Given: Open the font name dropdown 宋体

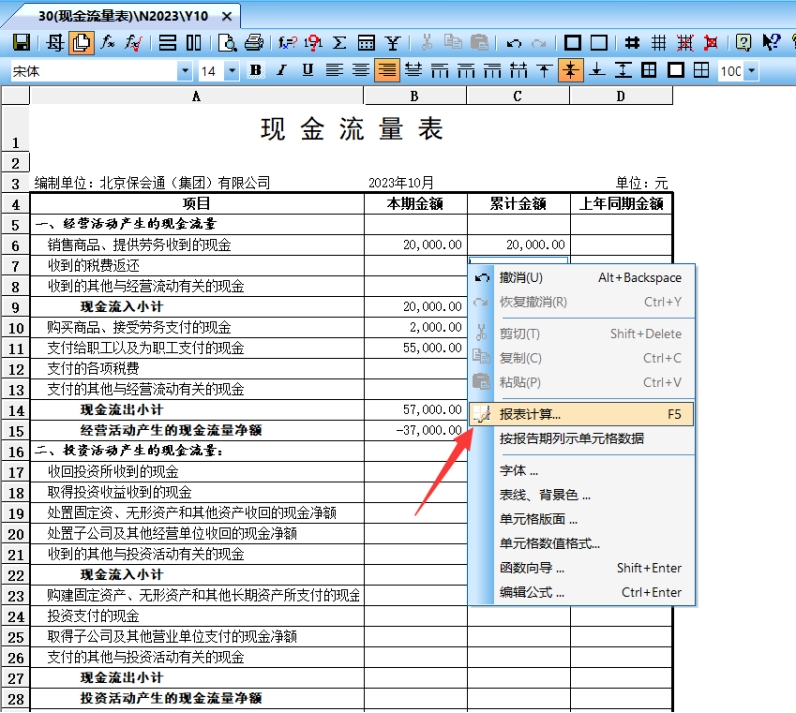Looking at the screenshot, I should point(184,71).
